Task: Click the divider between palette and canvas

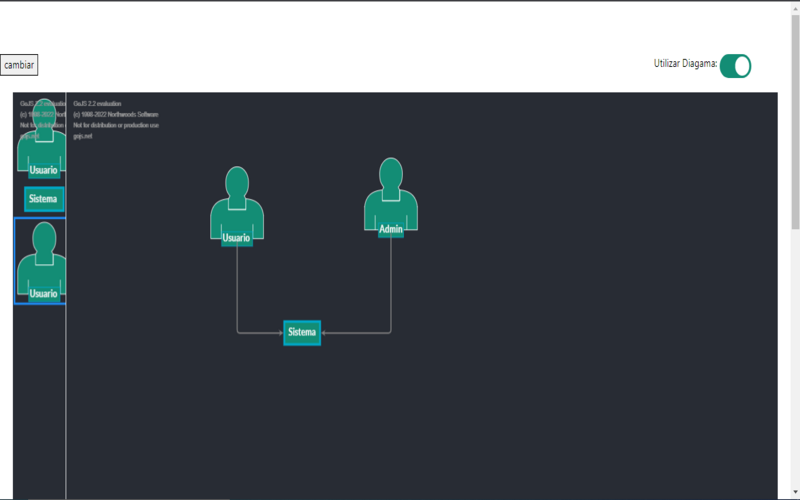Action: click(66, 350)
